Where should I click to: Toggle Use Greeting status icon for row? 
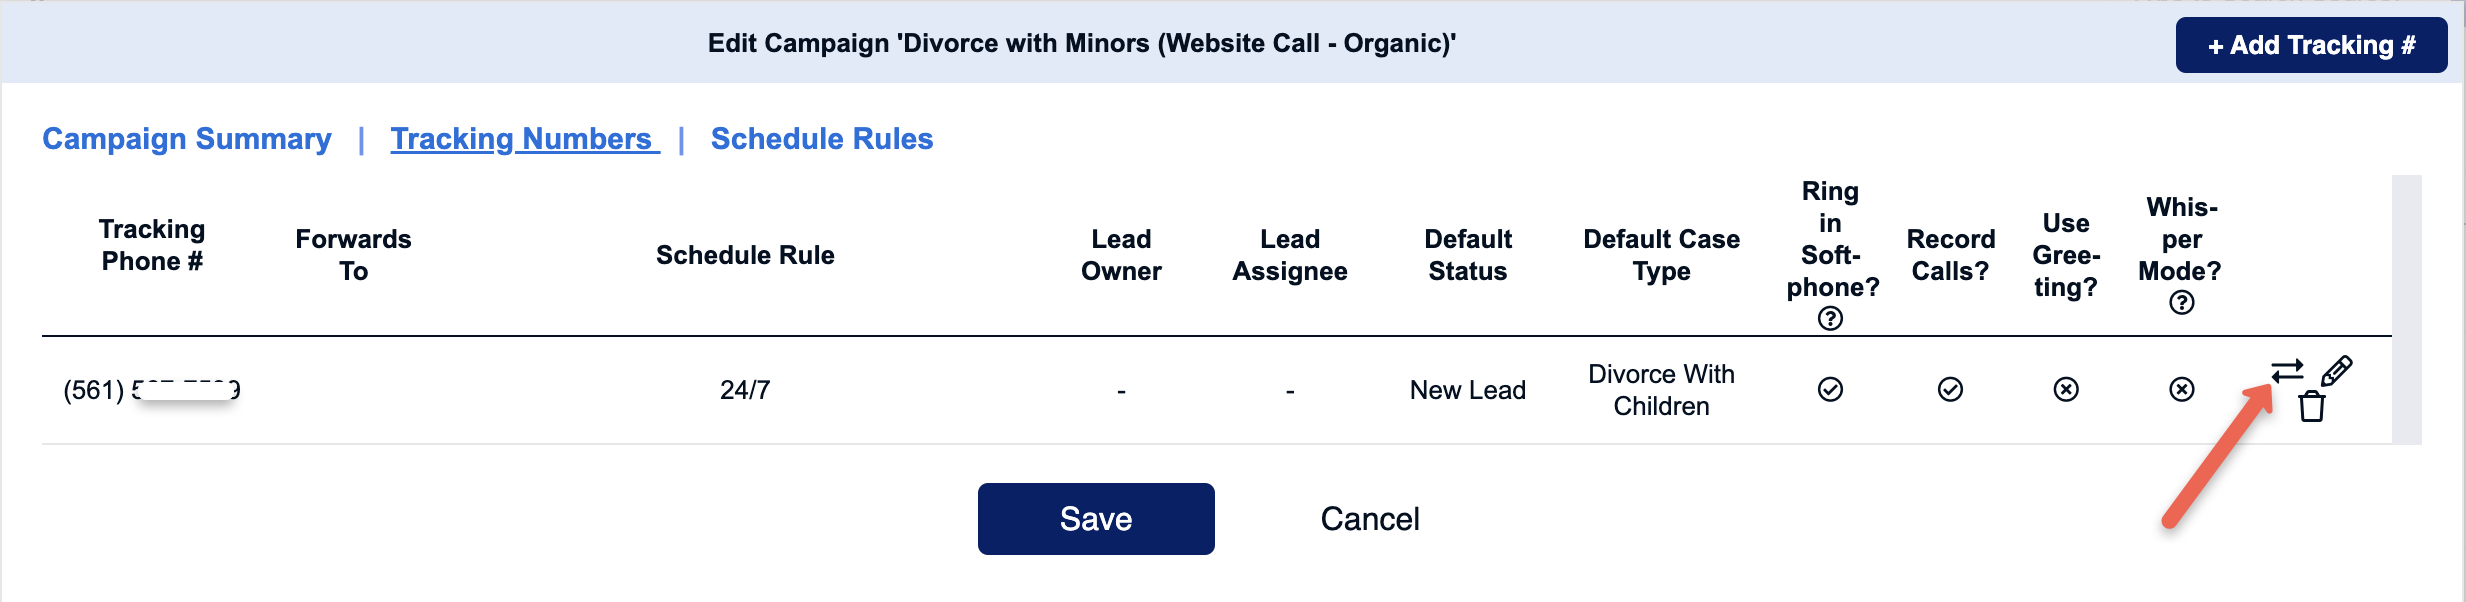tap(2066, 389)
